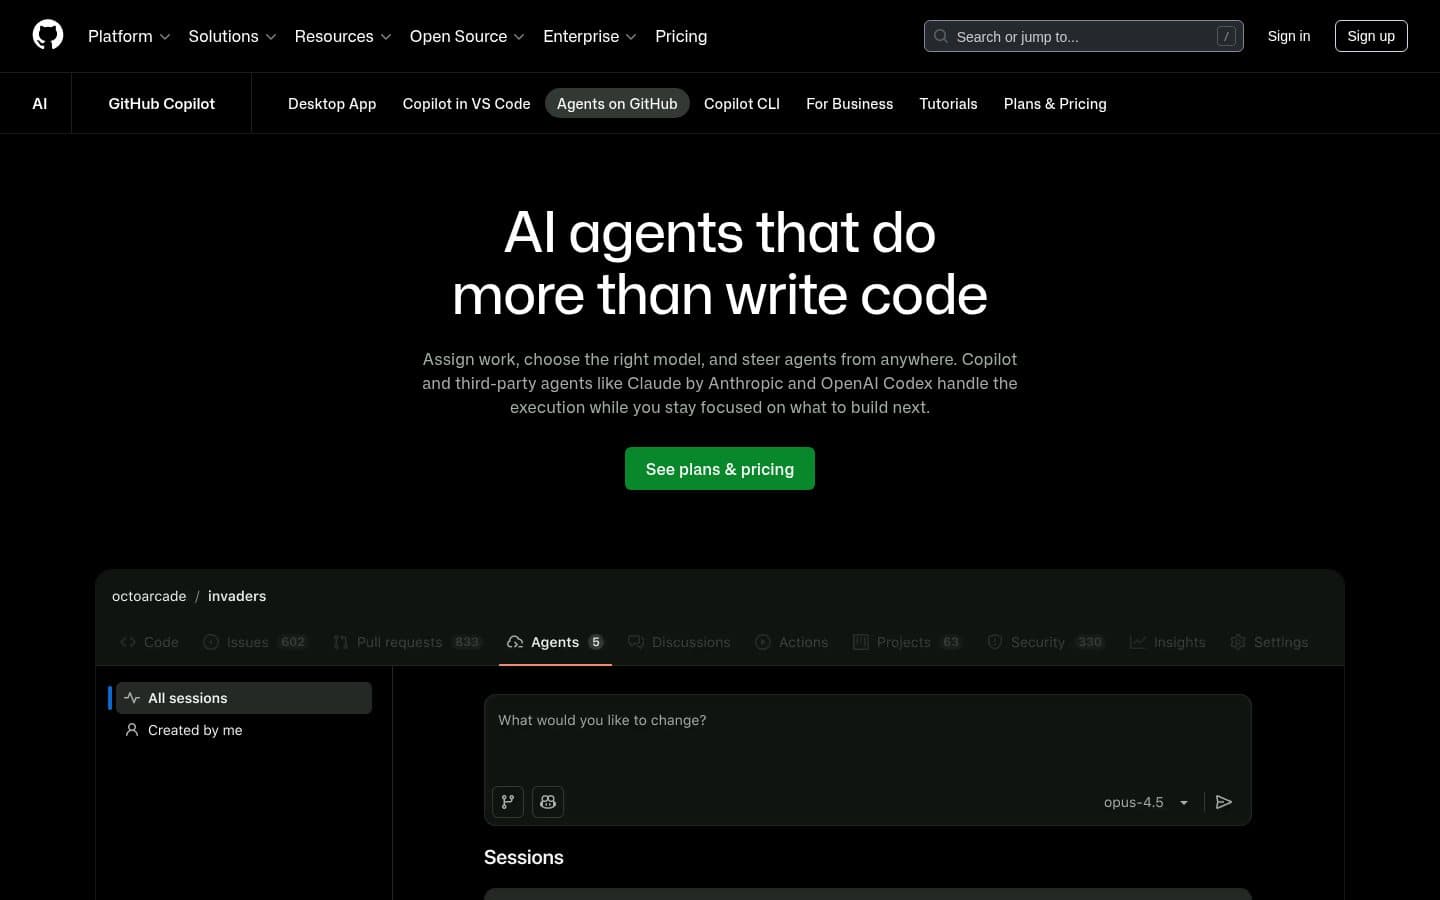Open the Copilot CLI tab
The width and height of the screenshot is (1440, 900).
click(x=742, y=104)
